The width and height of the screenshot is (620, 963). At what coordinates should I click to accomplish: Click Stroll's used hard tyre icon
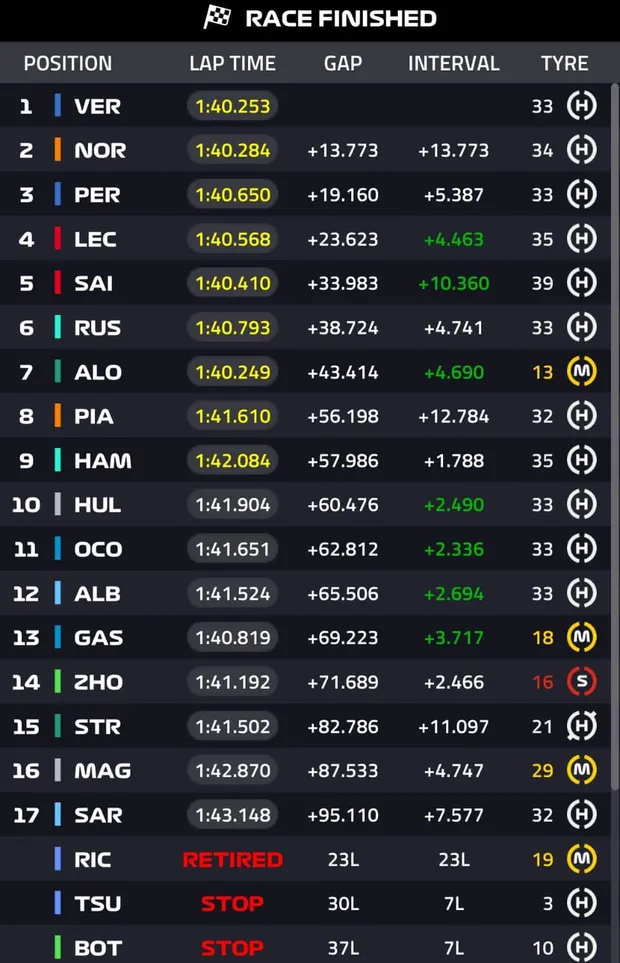581,727
